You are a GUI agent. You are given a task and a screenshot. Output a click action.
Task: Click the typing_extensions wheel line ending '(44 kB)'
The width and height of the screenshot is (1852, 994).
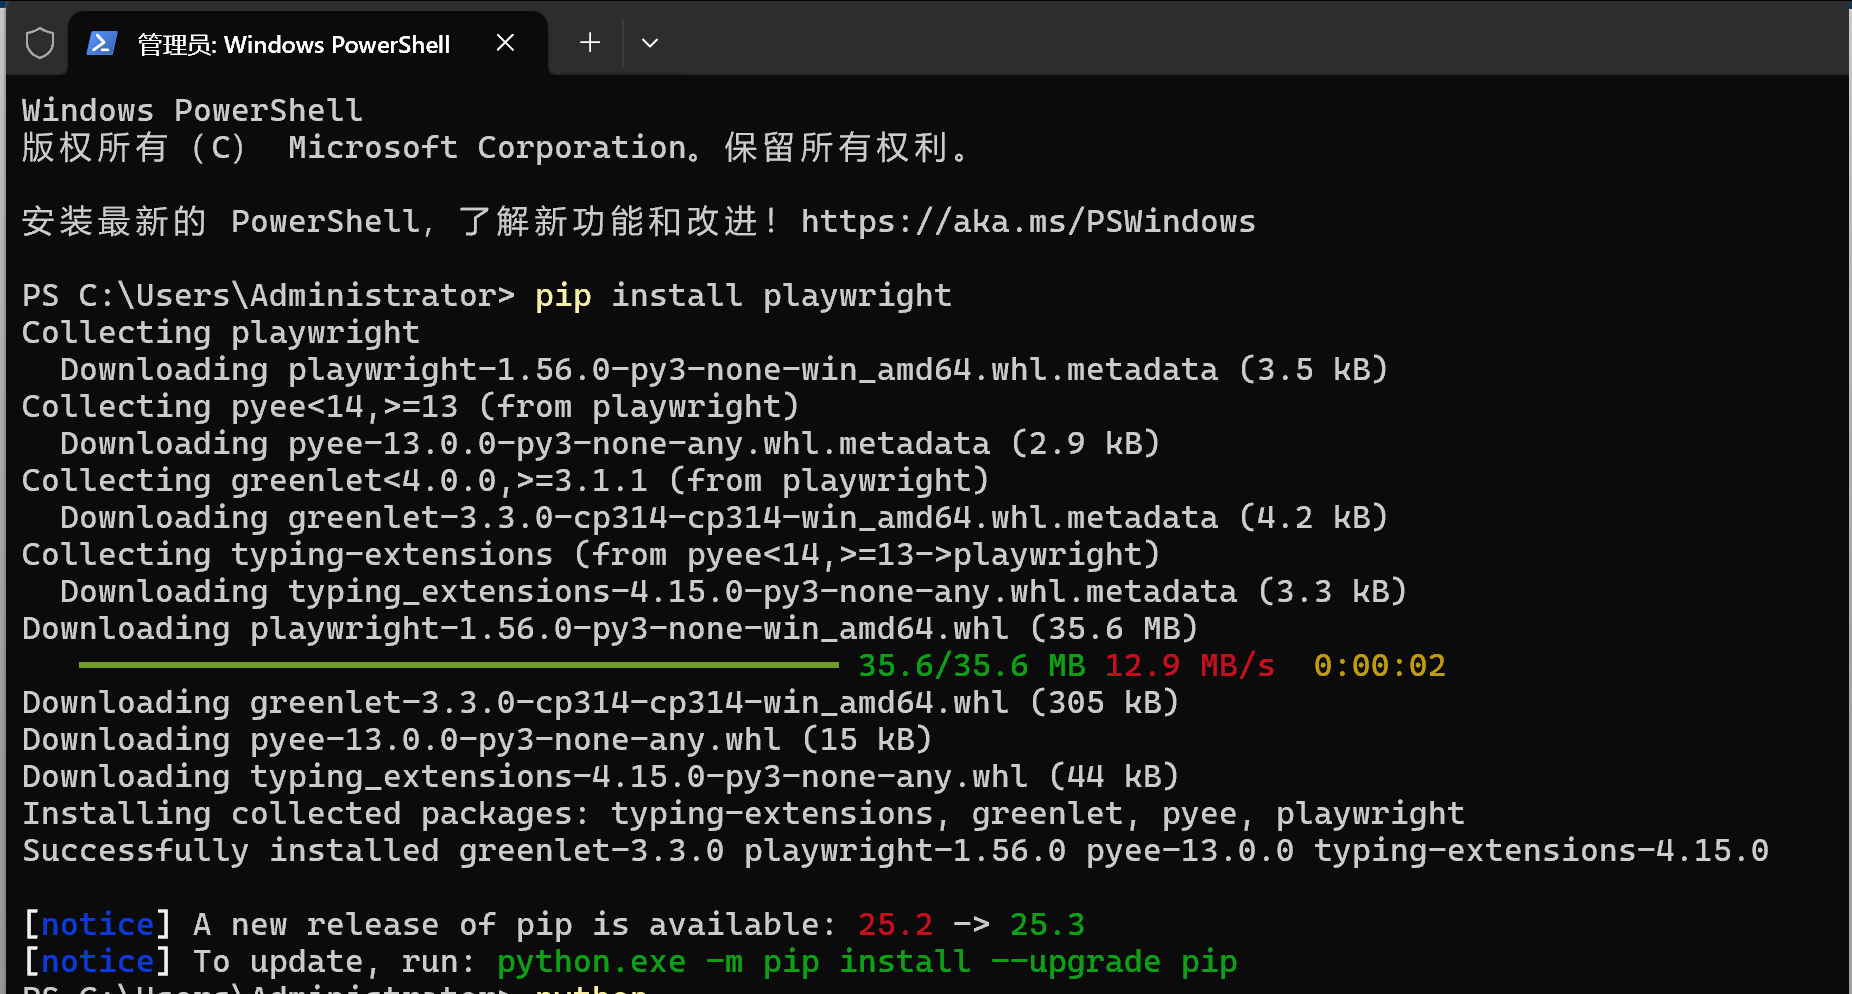click(601, 777)
